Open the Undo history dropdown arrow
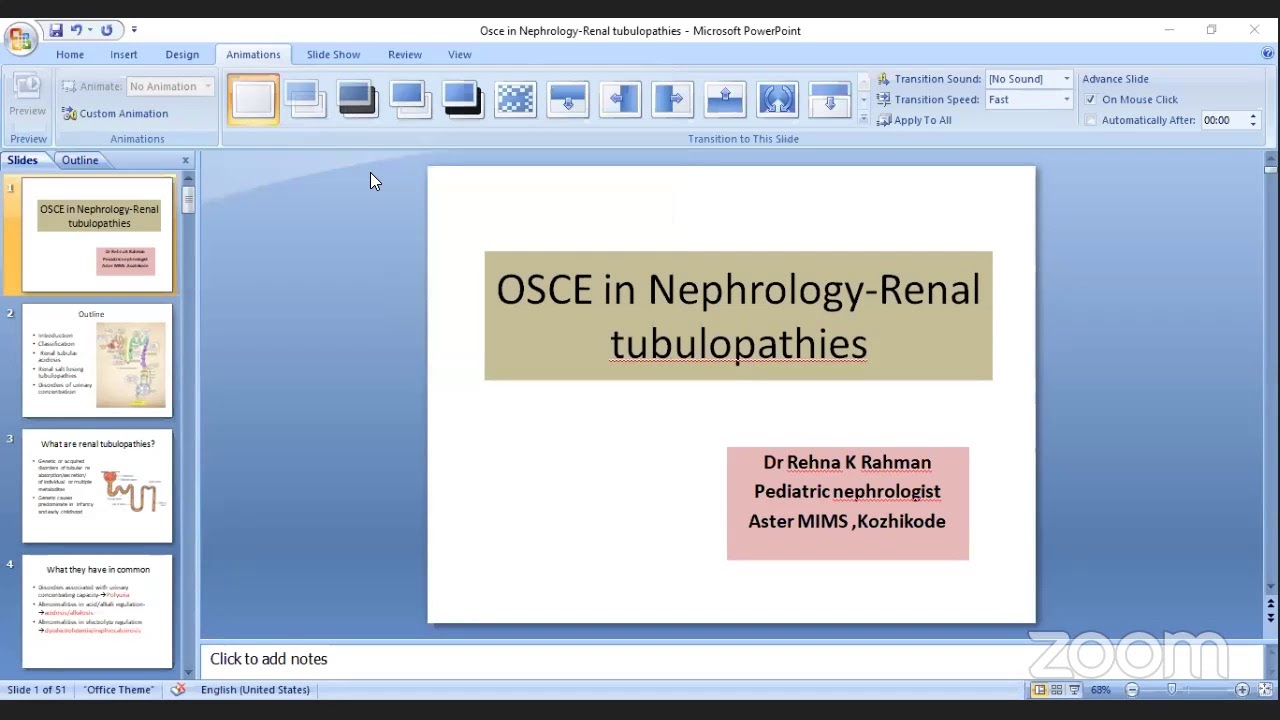The image size is (1280, 720). click(x=89, y=31)
